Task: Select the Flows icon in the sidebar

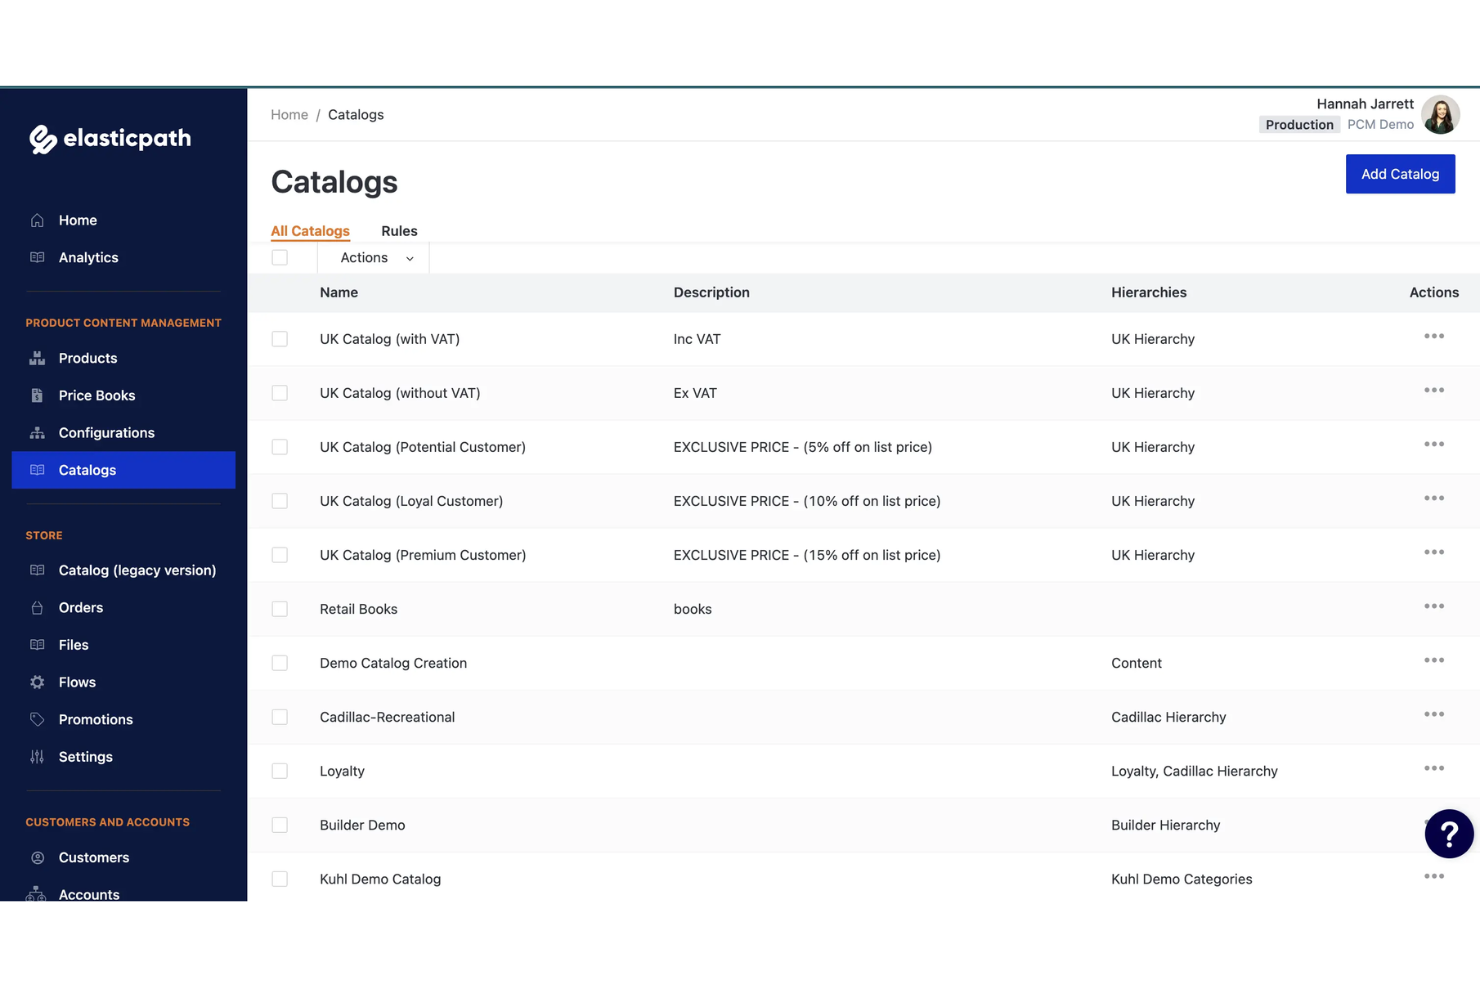Action: 36,682
